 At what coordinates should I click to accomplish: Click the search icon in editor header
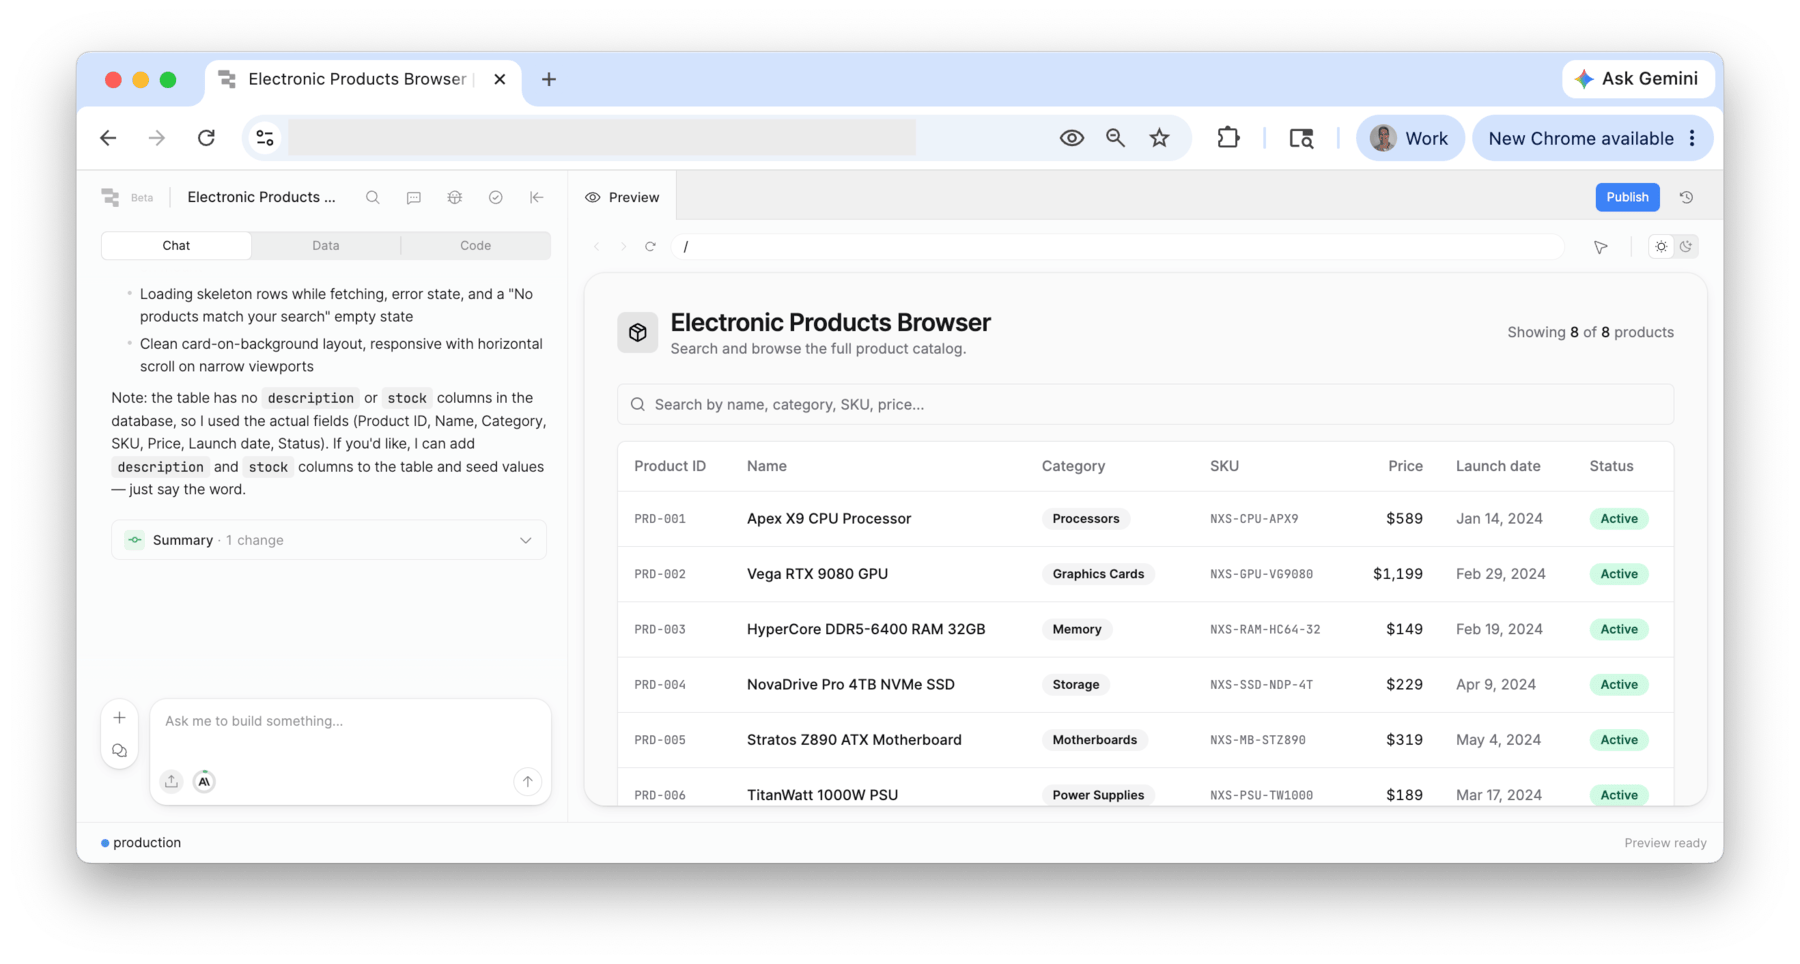point(373,197)
